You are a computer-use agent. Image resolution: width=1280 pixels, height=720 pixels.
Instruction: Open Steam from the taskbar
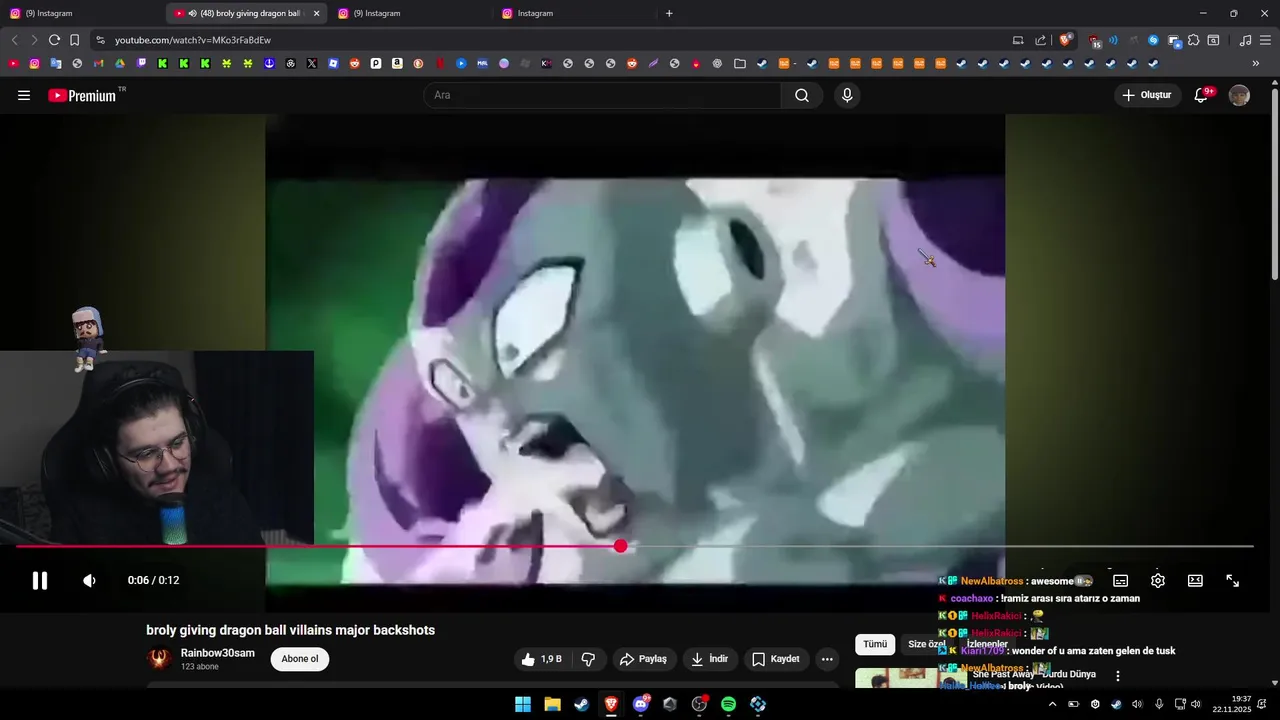coord(581,704)
